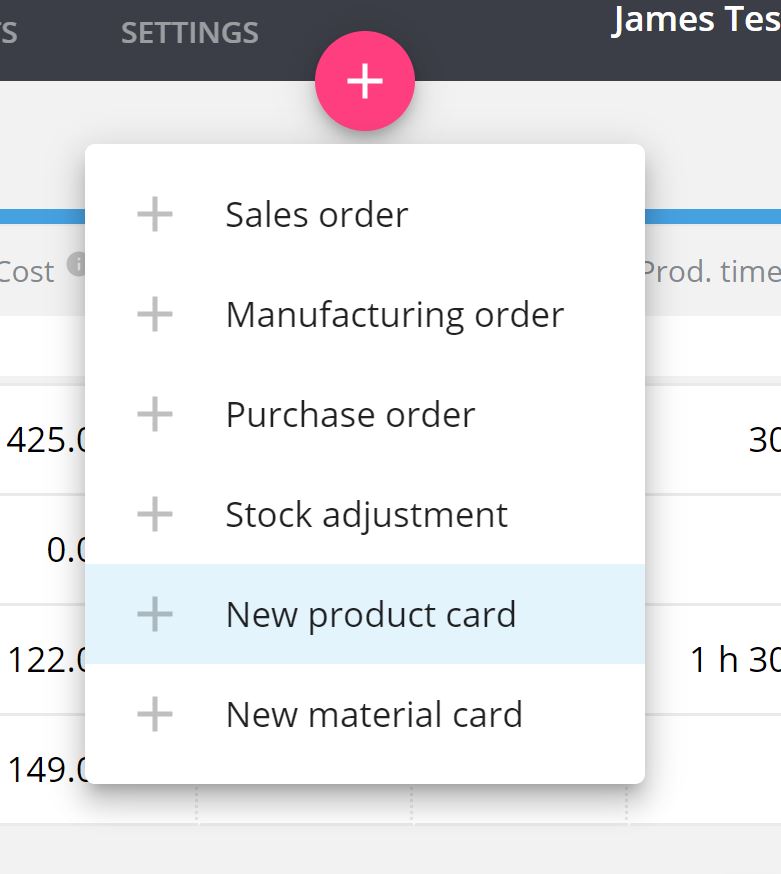Click plus icon beside New material card
The image size is (781, 874).
coord(154,714)
